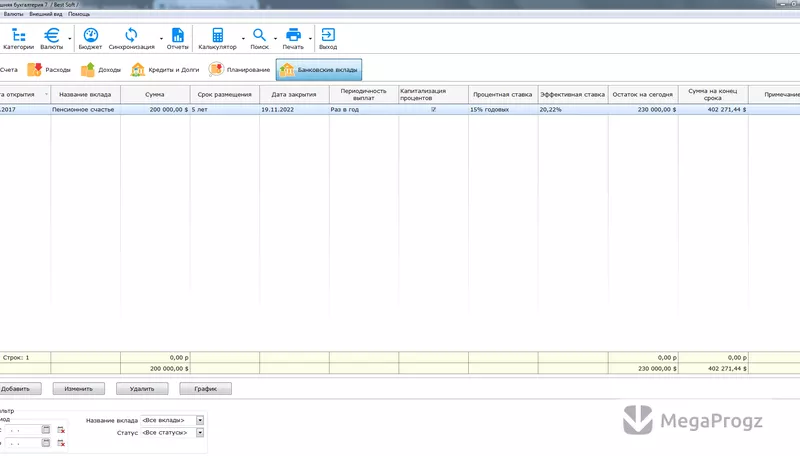This screenshot has height=456, width=800.
Task: Clear the period start date filter
Action: (x=61, y=430)
